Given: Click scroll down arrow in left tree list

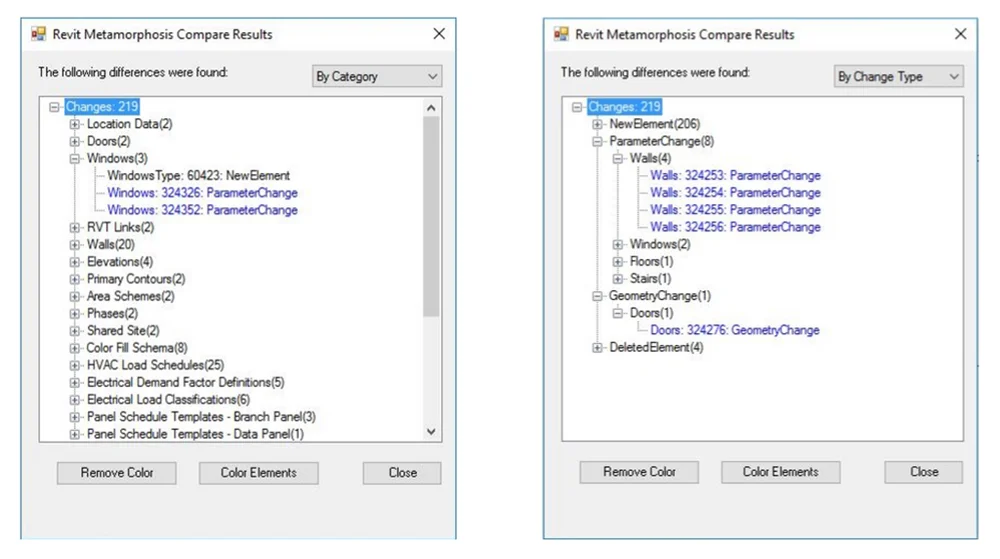Looking at the screenshot, I should click(431, 432).
